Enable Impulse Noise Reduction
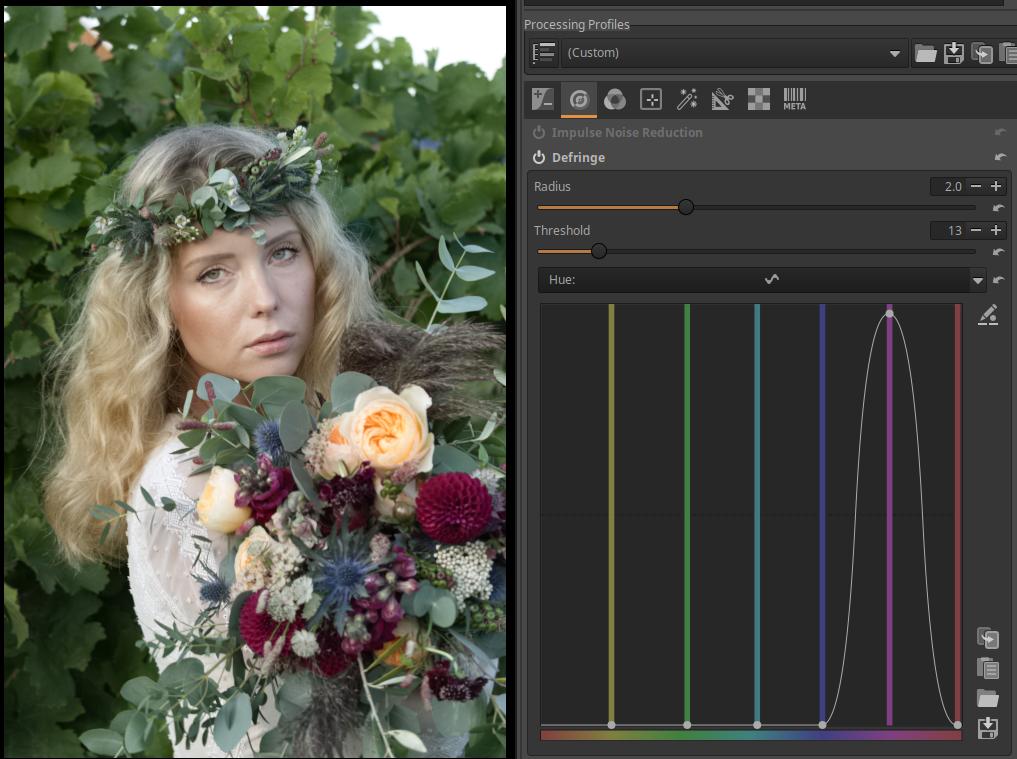1017x759 pixels. click(539, 133)
